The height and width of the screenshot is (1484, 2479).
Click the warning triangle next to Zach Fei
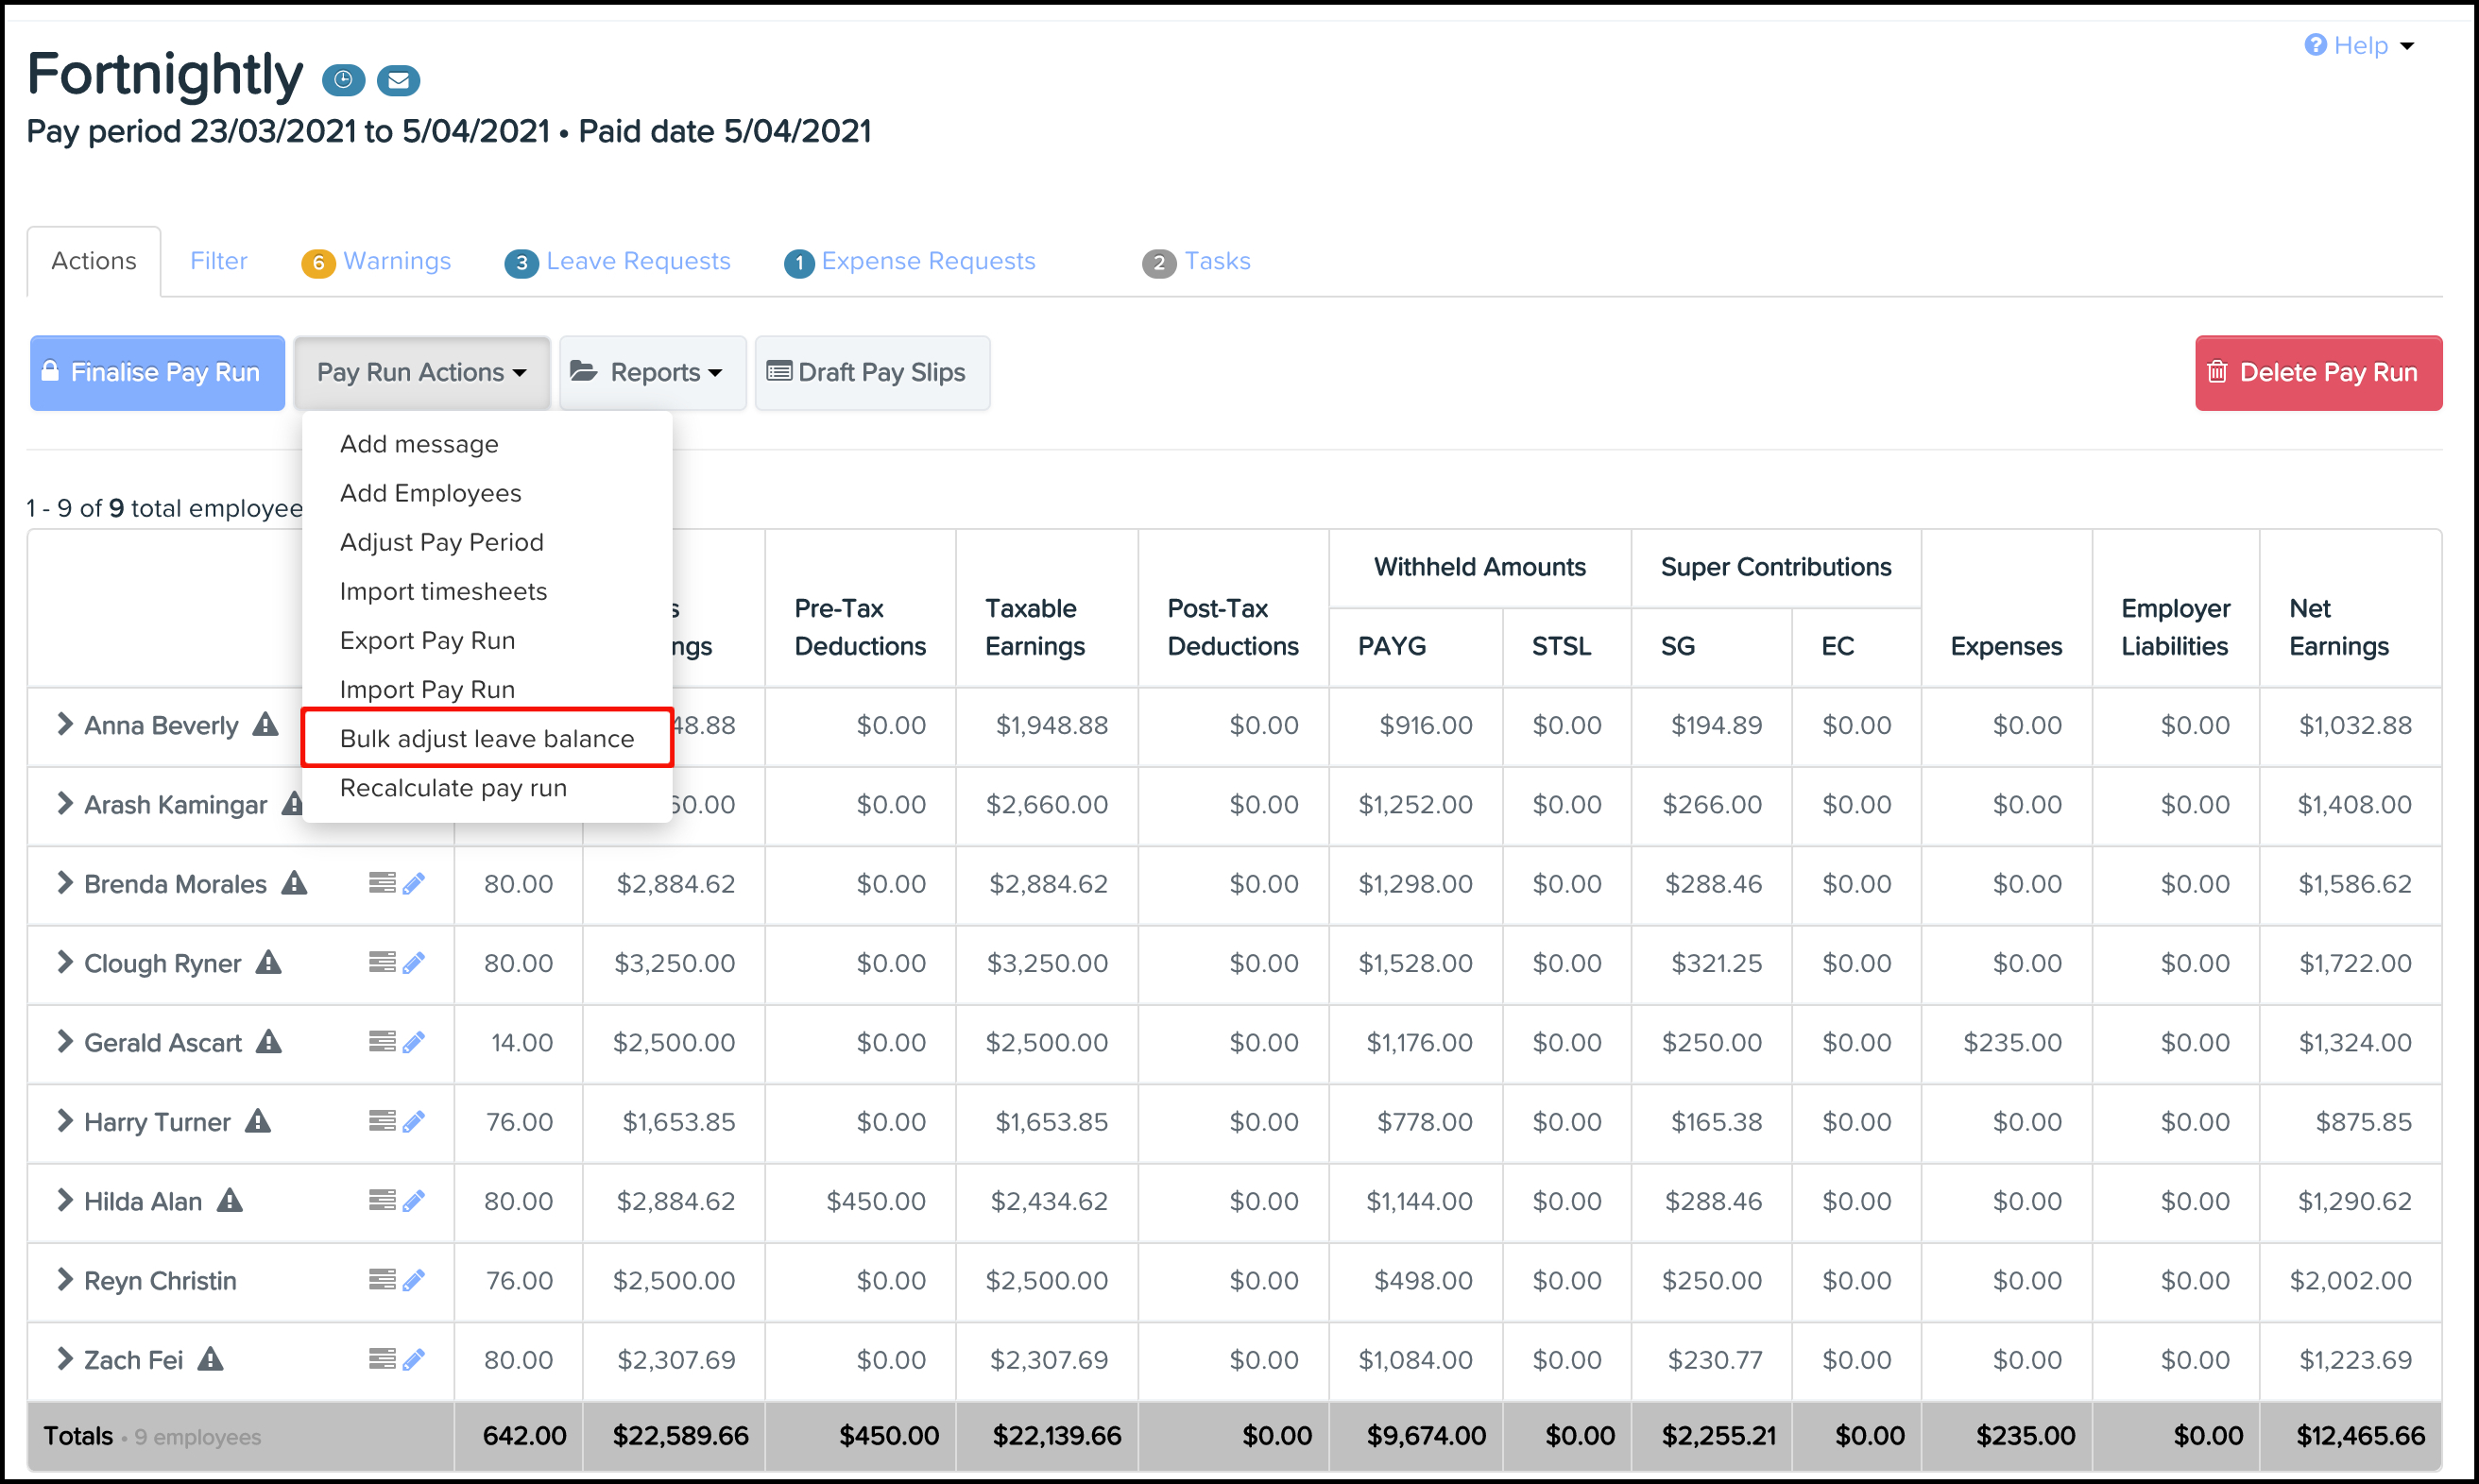(x=210, y=1359)
